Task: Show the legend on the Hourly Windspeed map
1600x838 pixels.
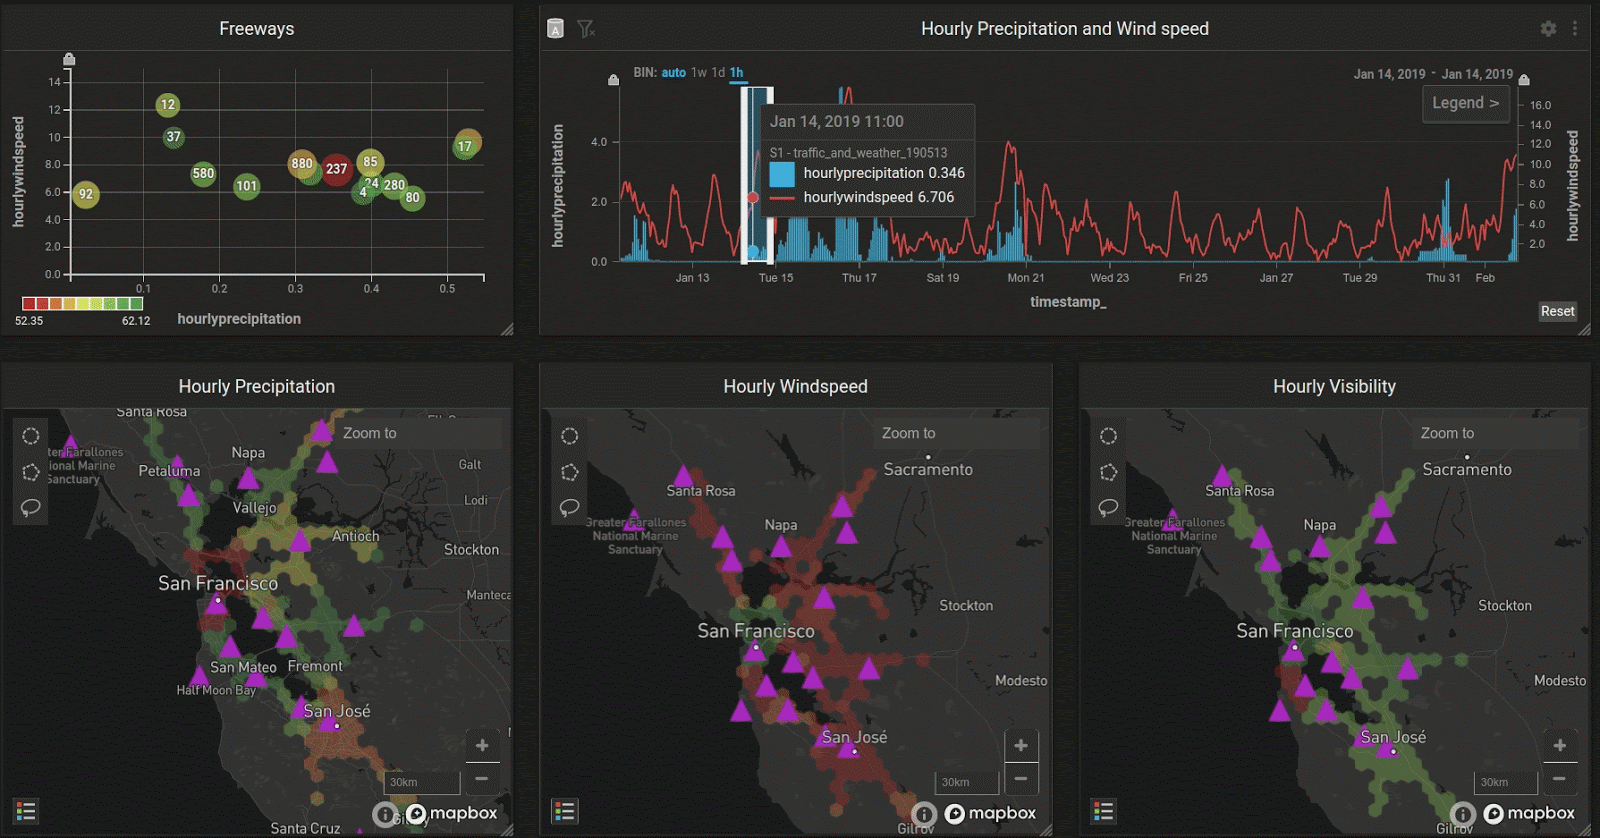Action: click(x=565, y=811)
